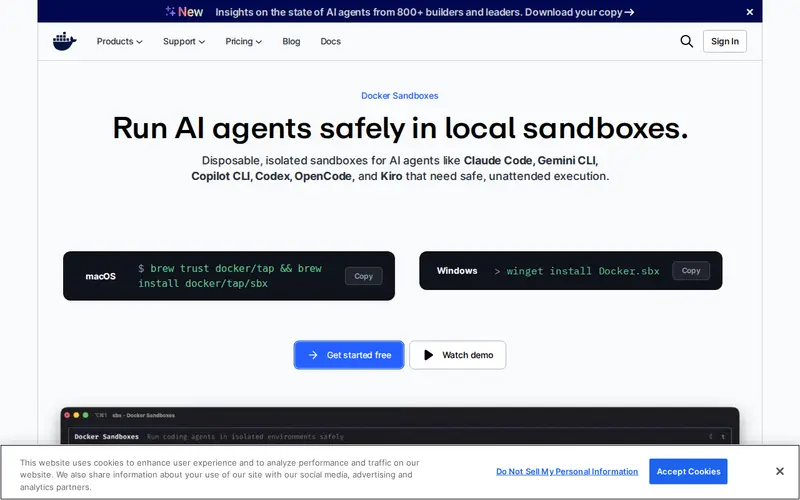This screenshot has width=800, height=500.
Task: Click the Windows label in command box
Action: tap(457, 270)
